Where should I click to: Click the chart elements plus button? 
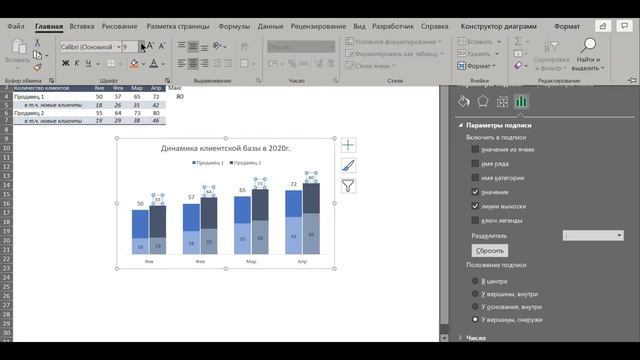pyautogui.click(x=348, y=145)
